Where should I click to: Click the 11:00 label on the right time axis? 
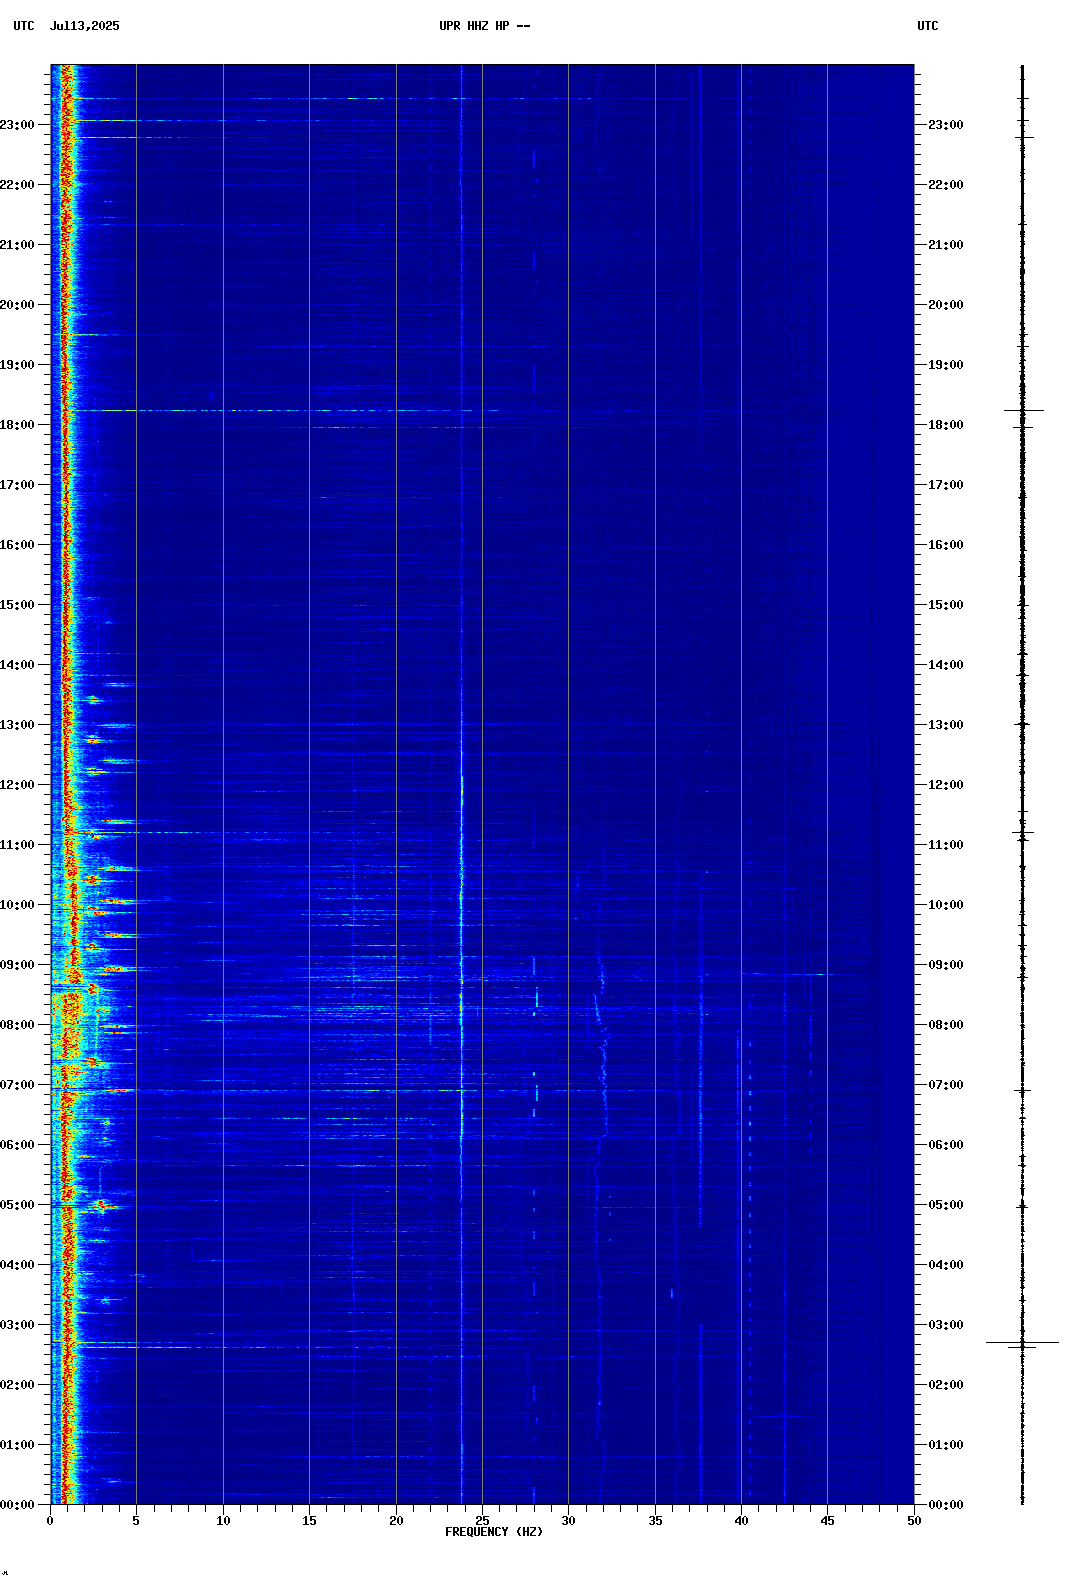(x=946, y=845)
